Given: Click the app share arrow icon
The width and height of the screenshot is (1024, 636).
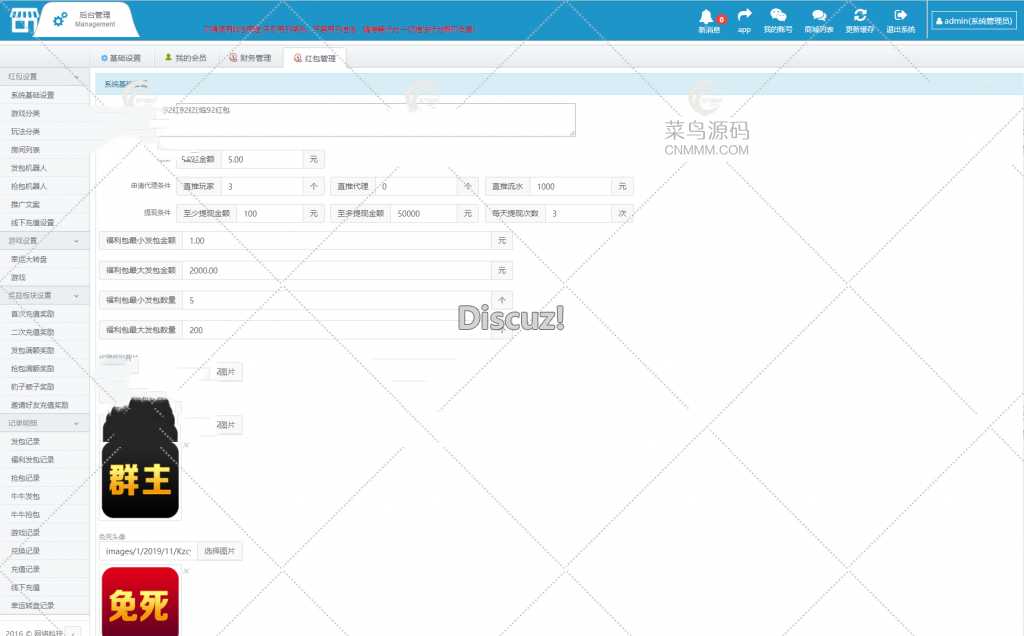Looking at the screenshot, I should click(x=744, y=16).
